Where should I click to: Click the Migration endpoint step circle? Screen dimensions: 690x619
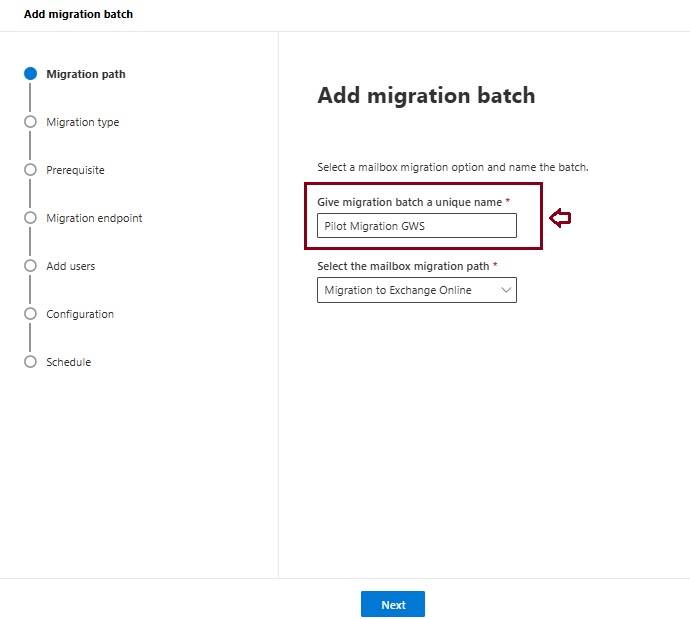coord(30,218)
